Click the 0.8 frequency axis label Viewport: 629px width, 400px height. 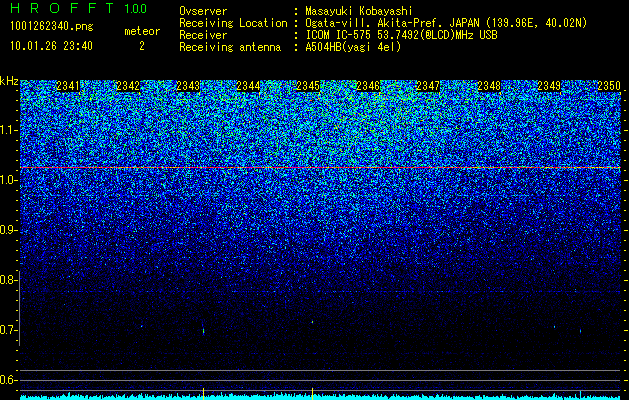[x=7, y=280]
